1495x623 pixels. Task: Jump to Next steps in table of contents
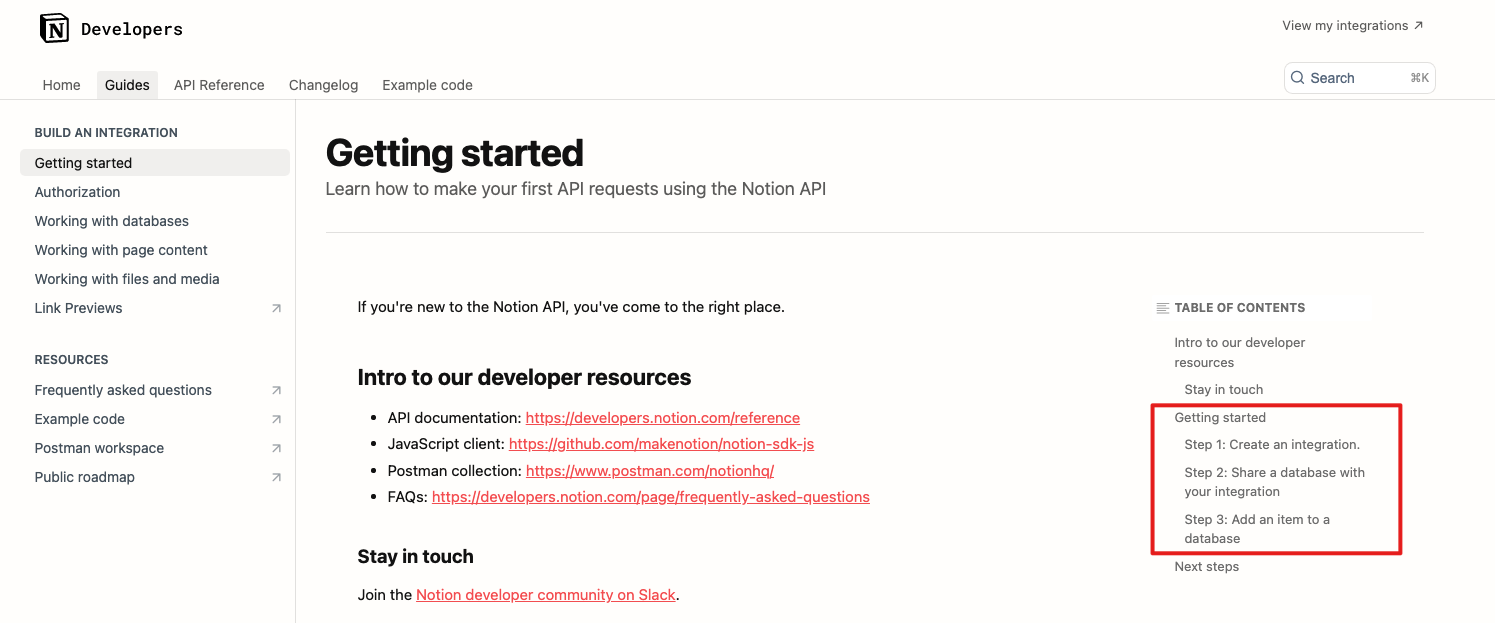(1206, 567)
